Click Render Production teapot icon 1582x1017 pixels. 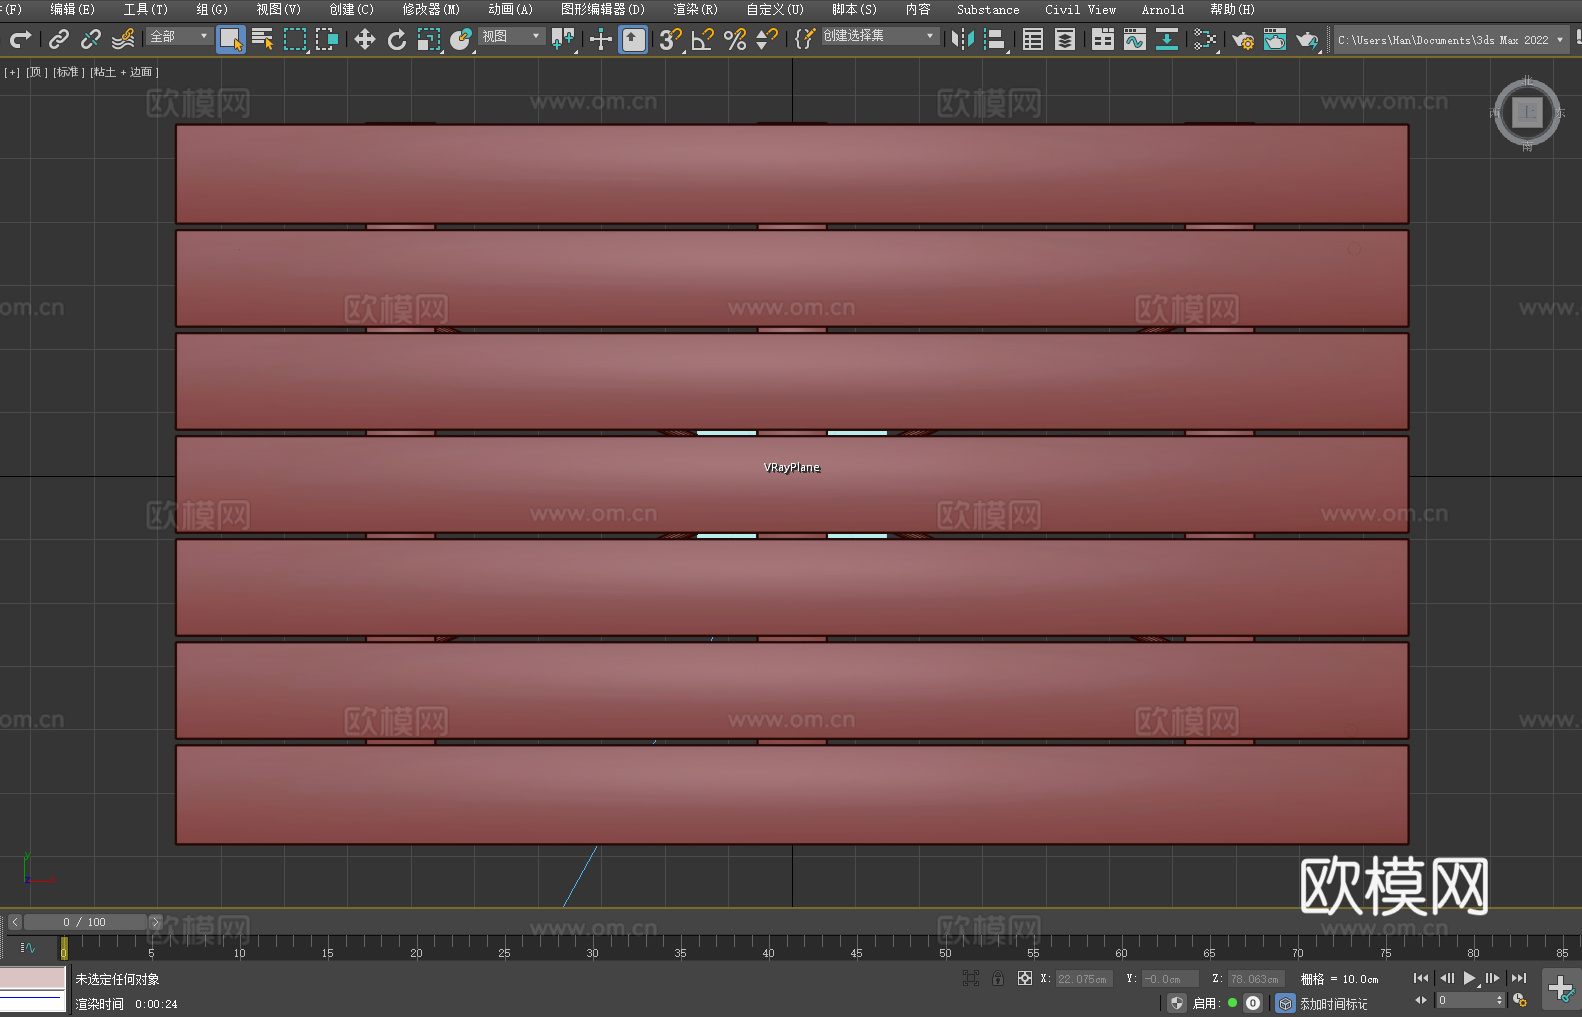(x=1307, y=39)
